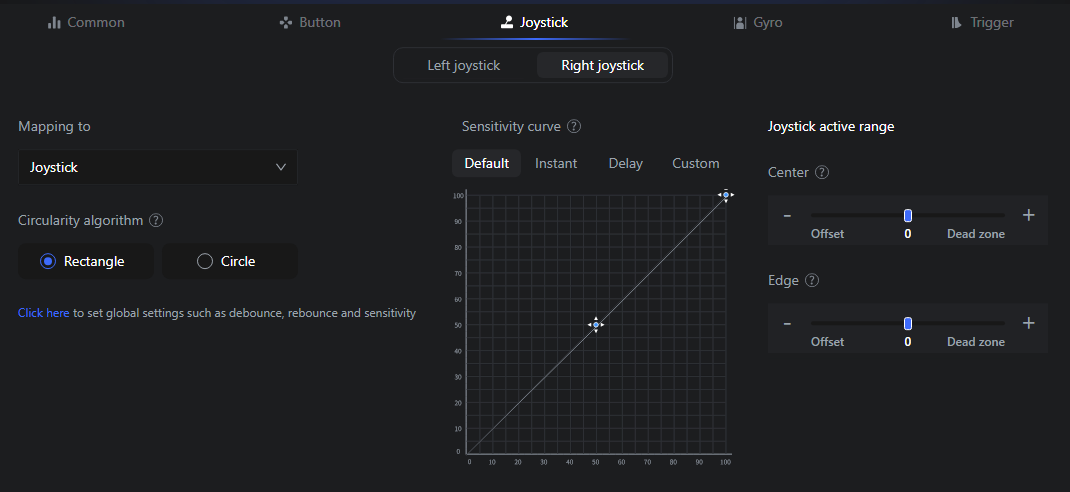Click the minus icon in Edge range
Screen dimensions: 1070x492
pos(787,323)
